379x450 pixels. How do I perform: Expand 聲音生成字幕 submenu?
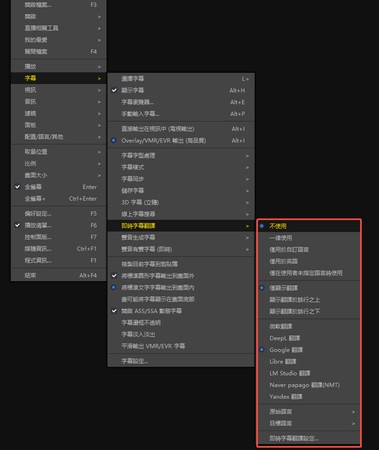click(181, 237)
